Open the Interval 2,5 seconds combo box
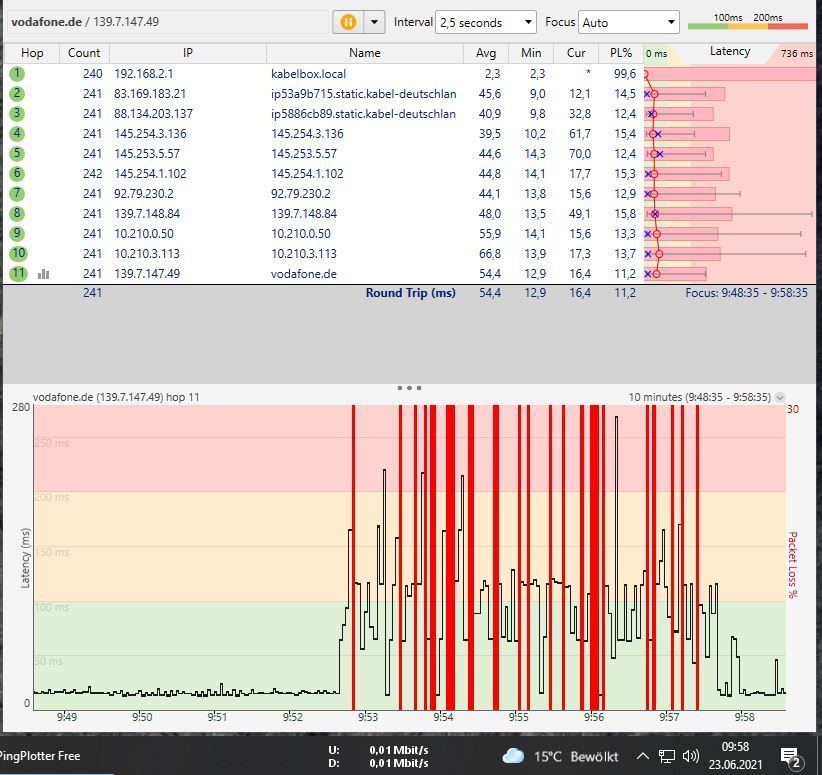 tap(485, 23)
